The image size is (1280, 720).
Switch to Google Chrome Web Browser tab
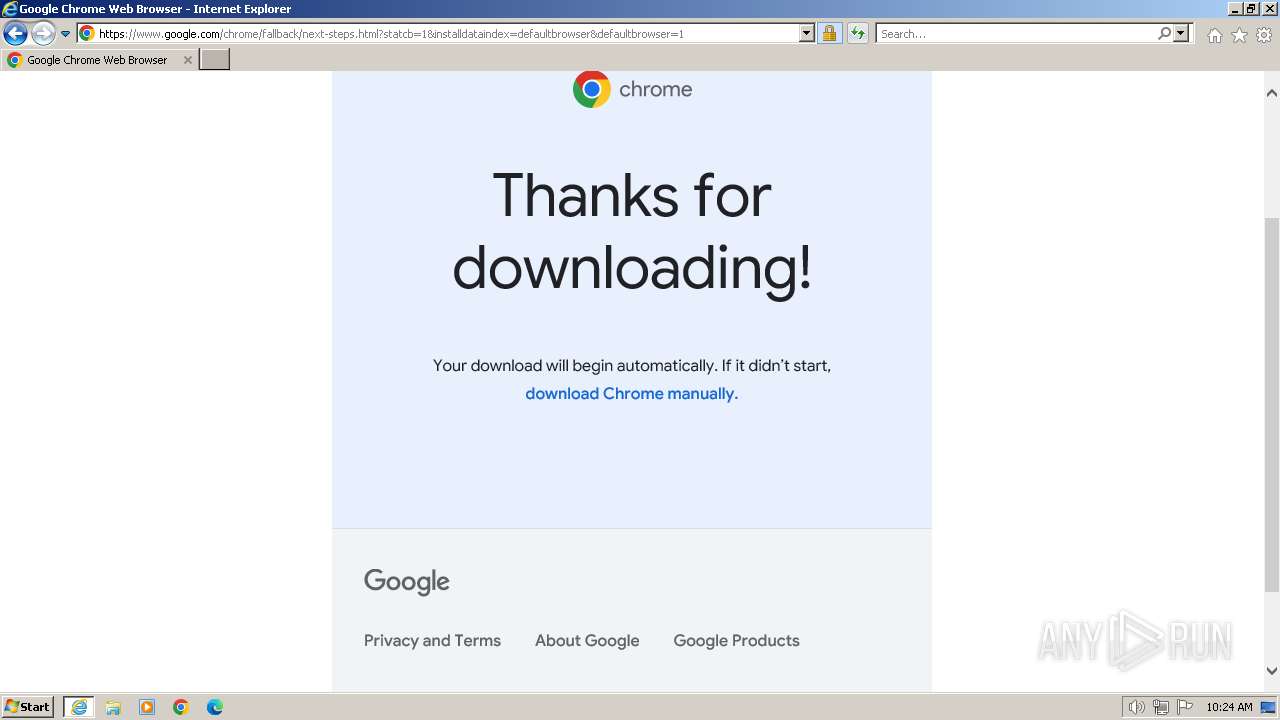[98, 60]
